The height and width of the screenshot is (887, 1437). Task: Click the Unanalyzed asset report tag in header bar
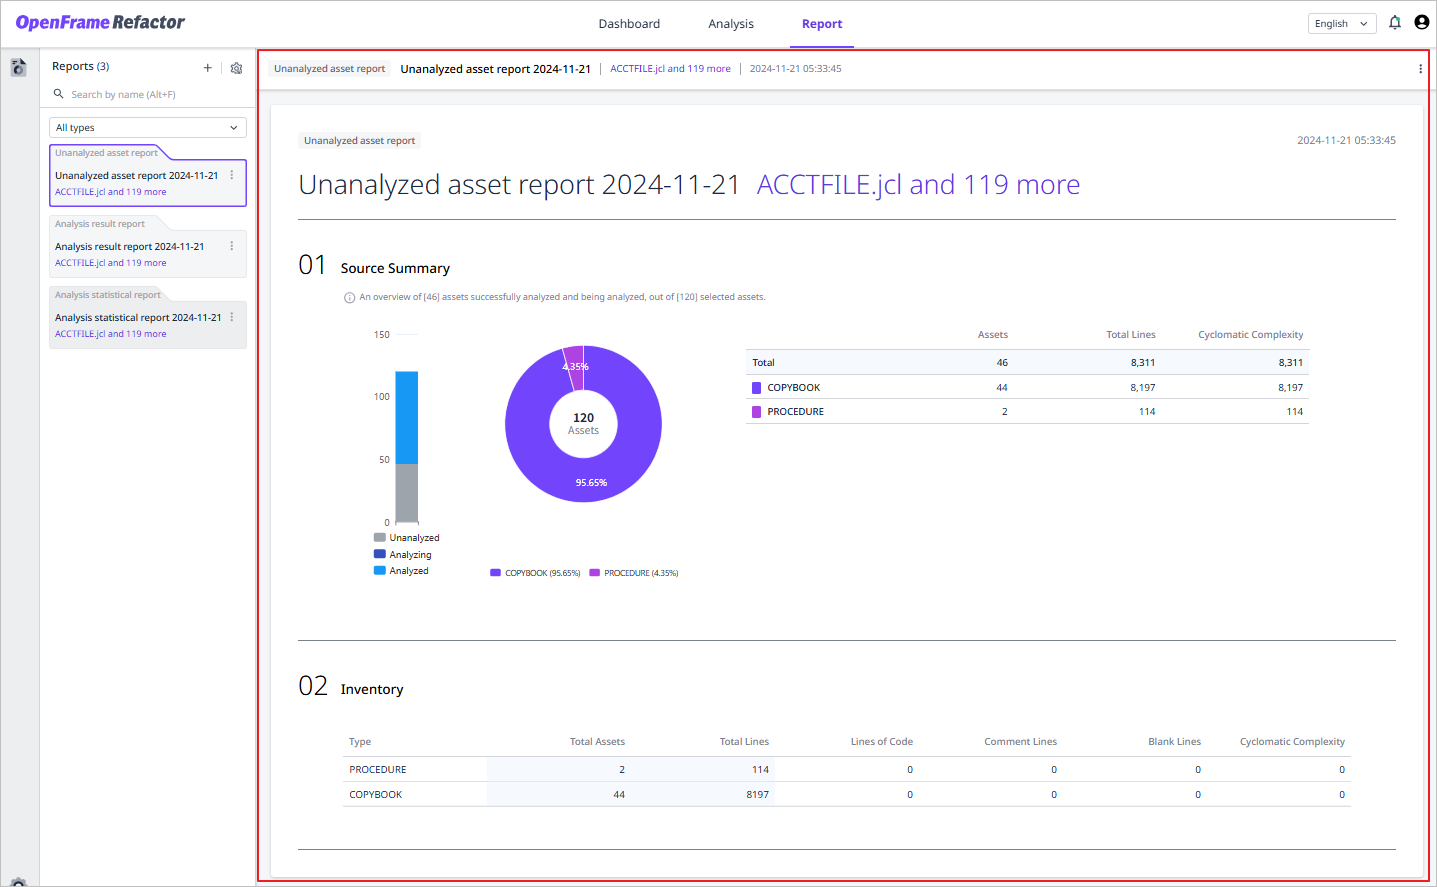[330, 69]
